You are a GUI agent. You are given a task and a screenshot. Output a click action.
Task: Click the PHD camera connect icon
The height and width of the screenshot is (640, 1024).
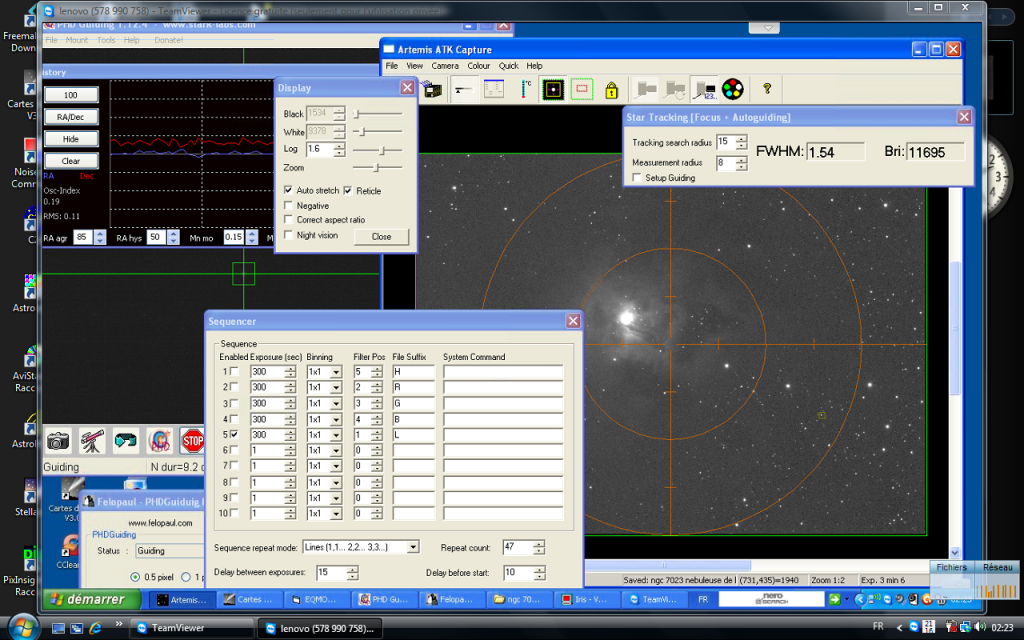click(x=59, y=440)
